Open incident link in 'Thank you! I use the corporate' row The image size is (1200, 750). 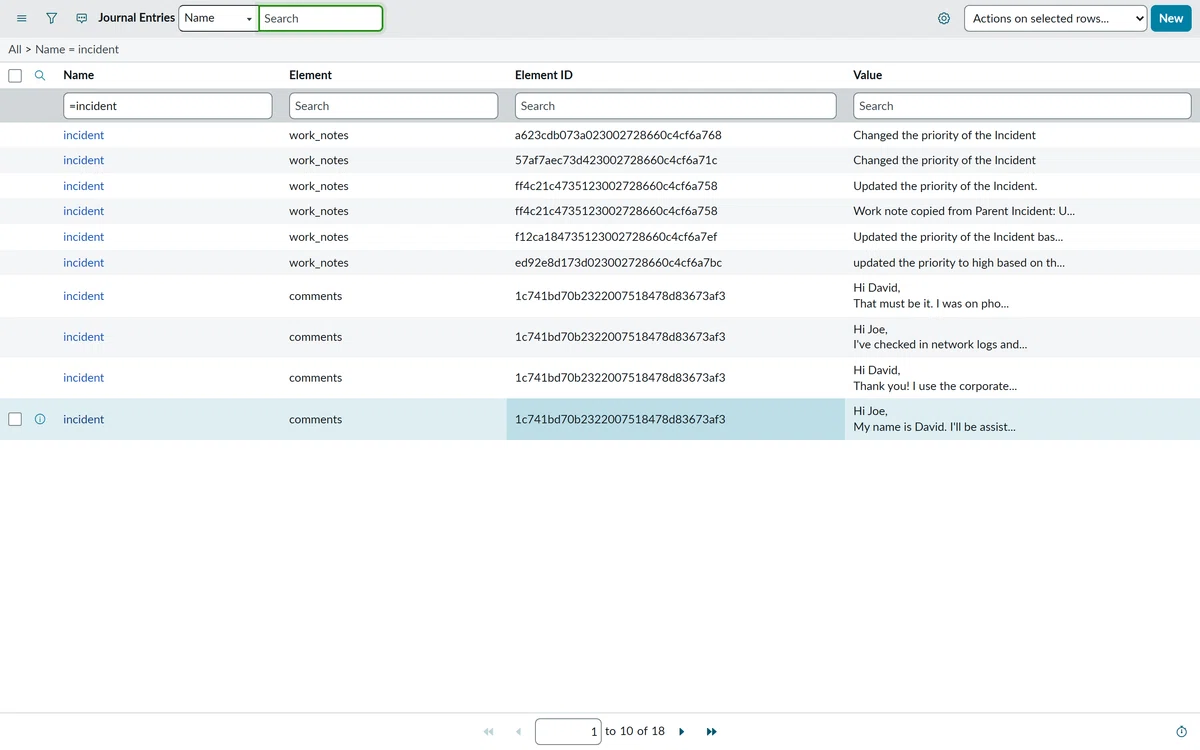[83, 378]
